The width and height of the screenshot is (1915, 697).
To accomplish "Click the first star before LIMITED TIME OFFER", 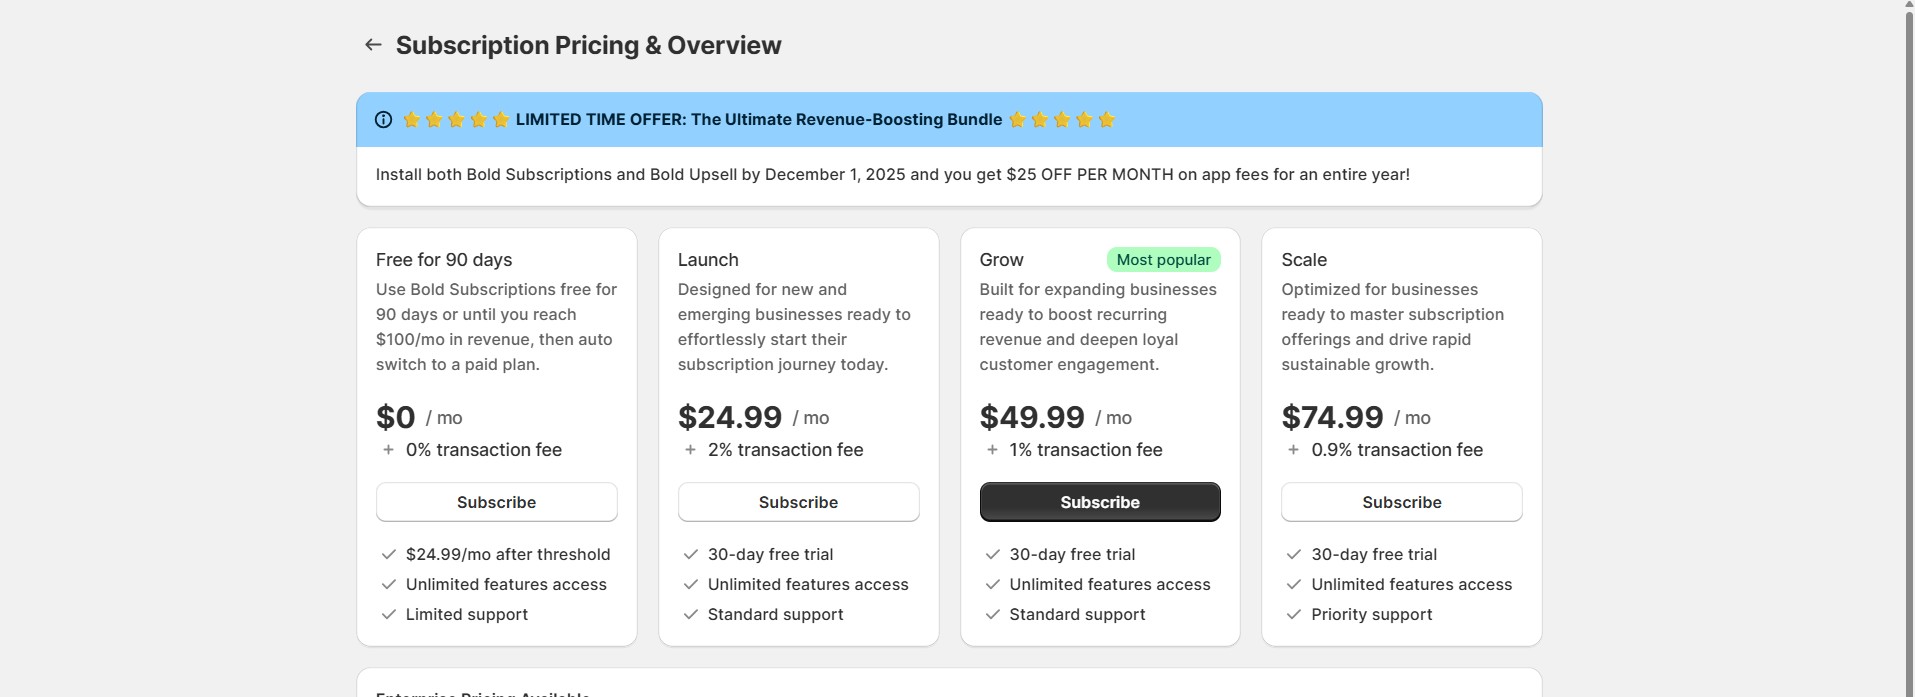I will [410, 119].
